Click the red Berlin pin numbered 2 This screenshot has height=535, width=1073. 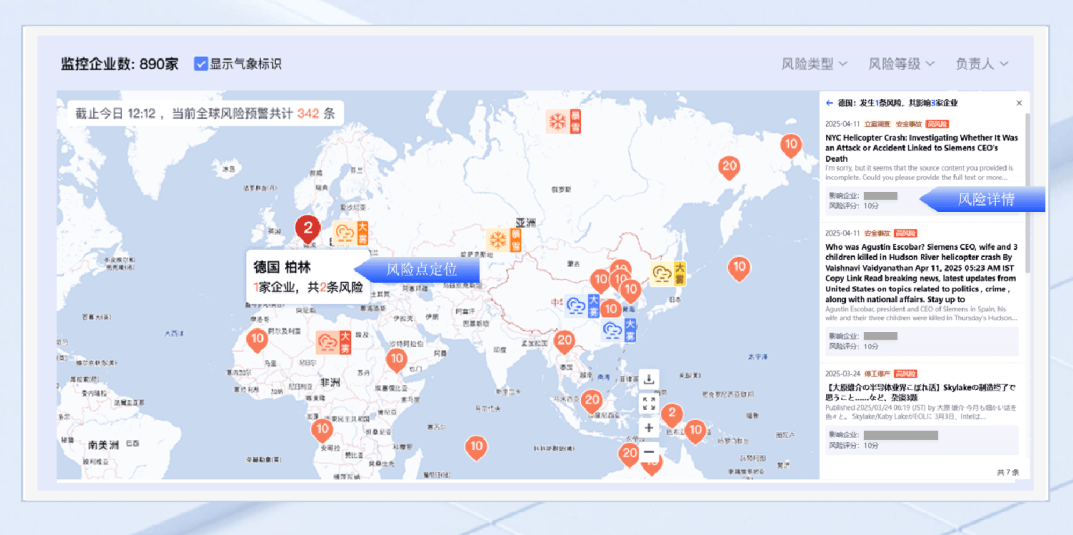tap(308, 229)
